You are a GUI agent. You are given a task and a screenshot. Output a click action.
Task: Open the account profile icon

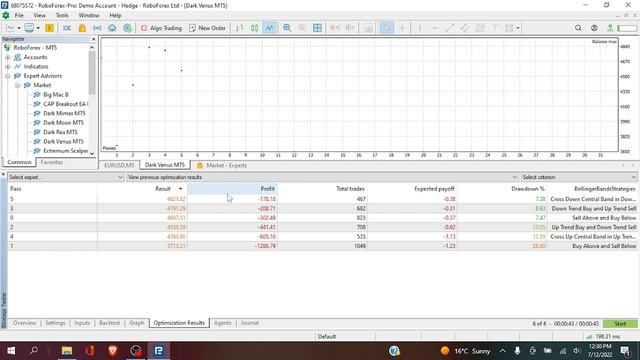point(594,28)
